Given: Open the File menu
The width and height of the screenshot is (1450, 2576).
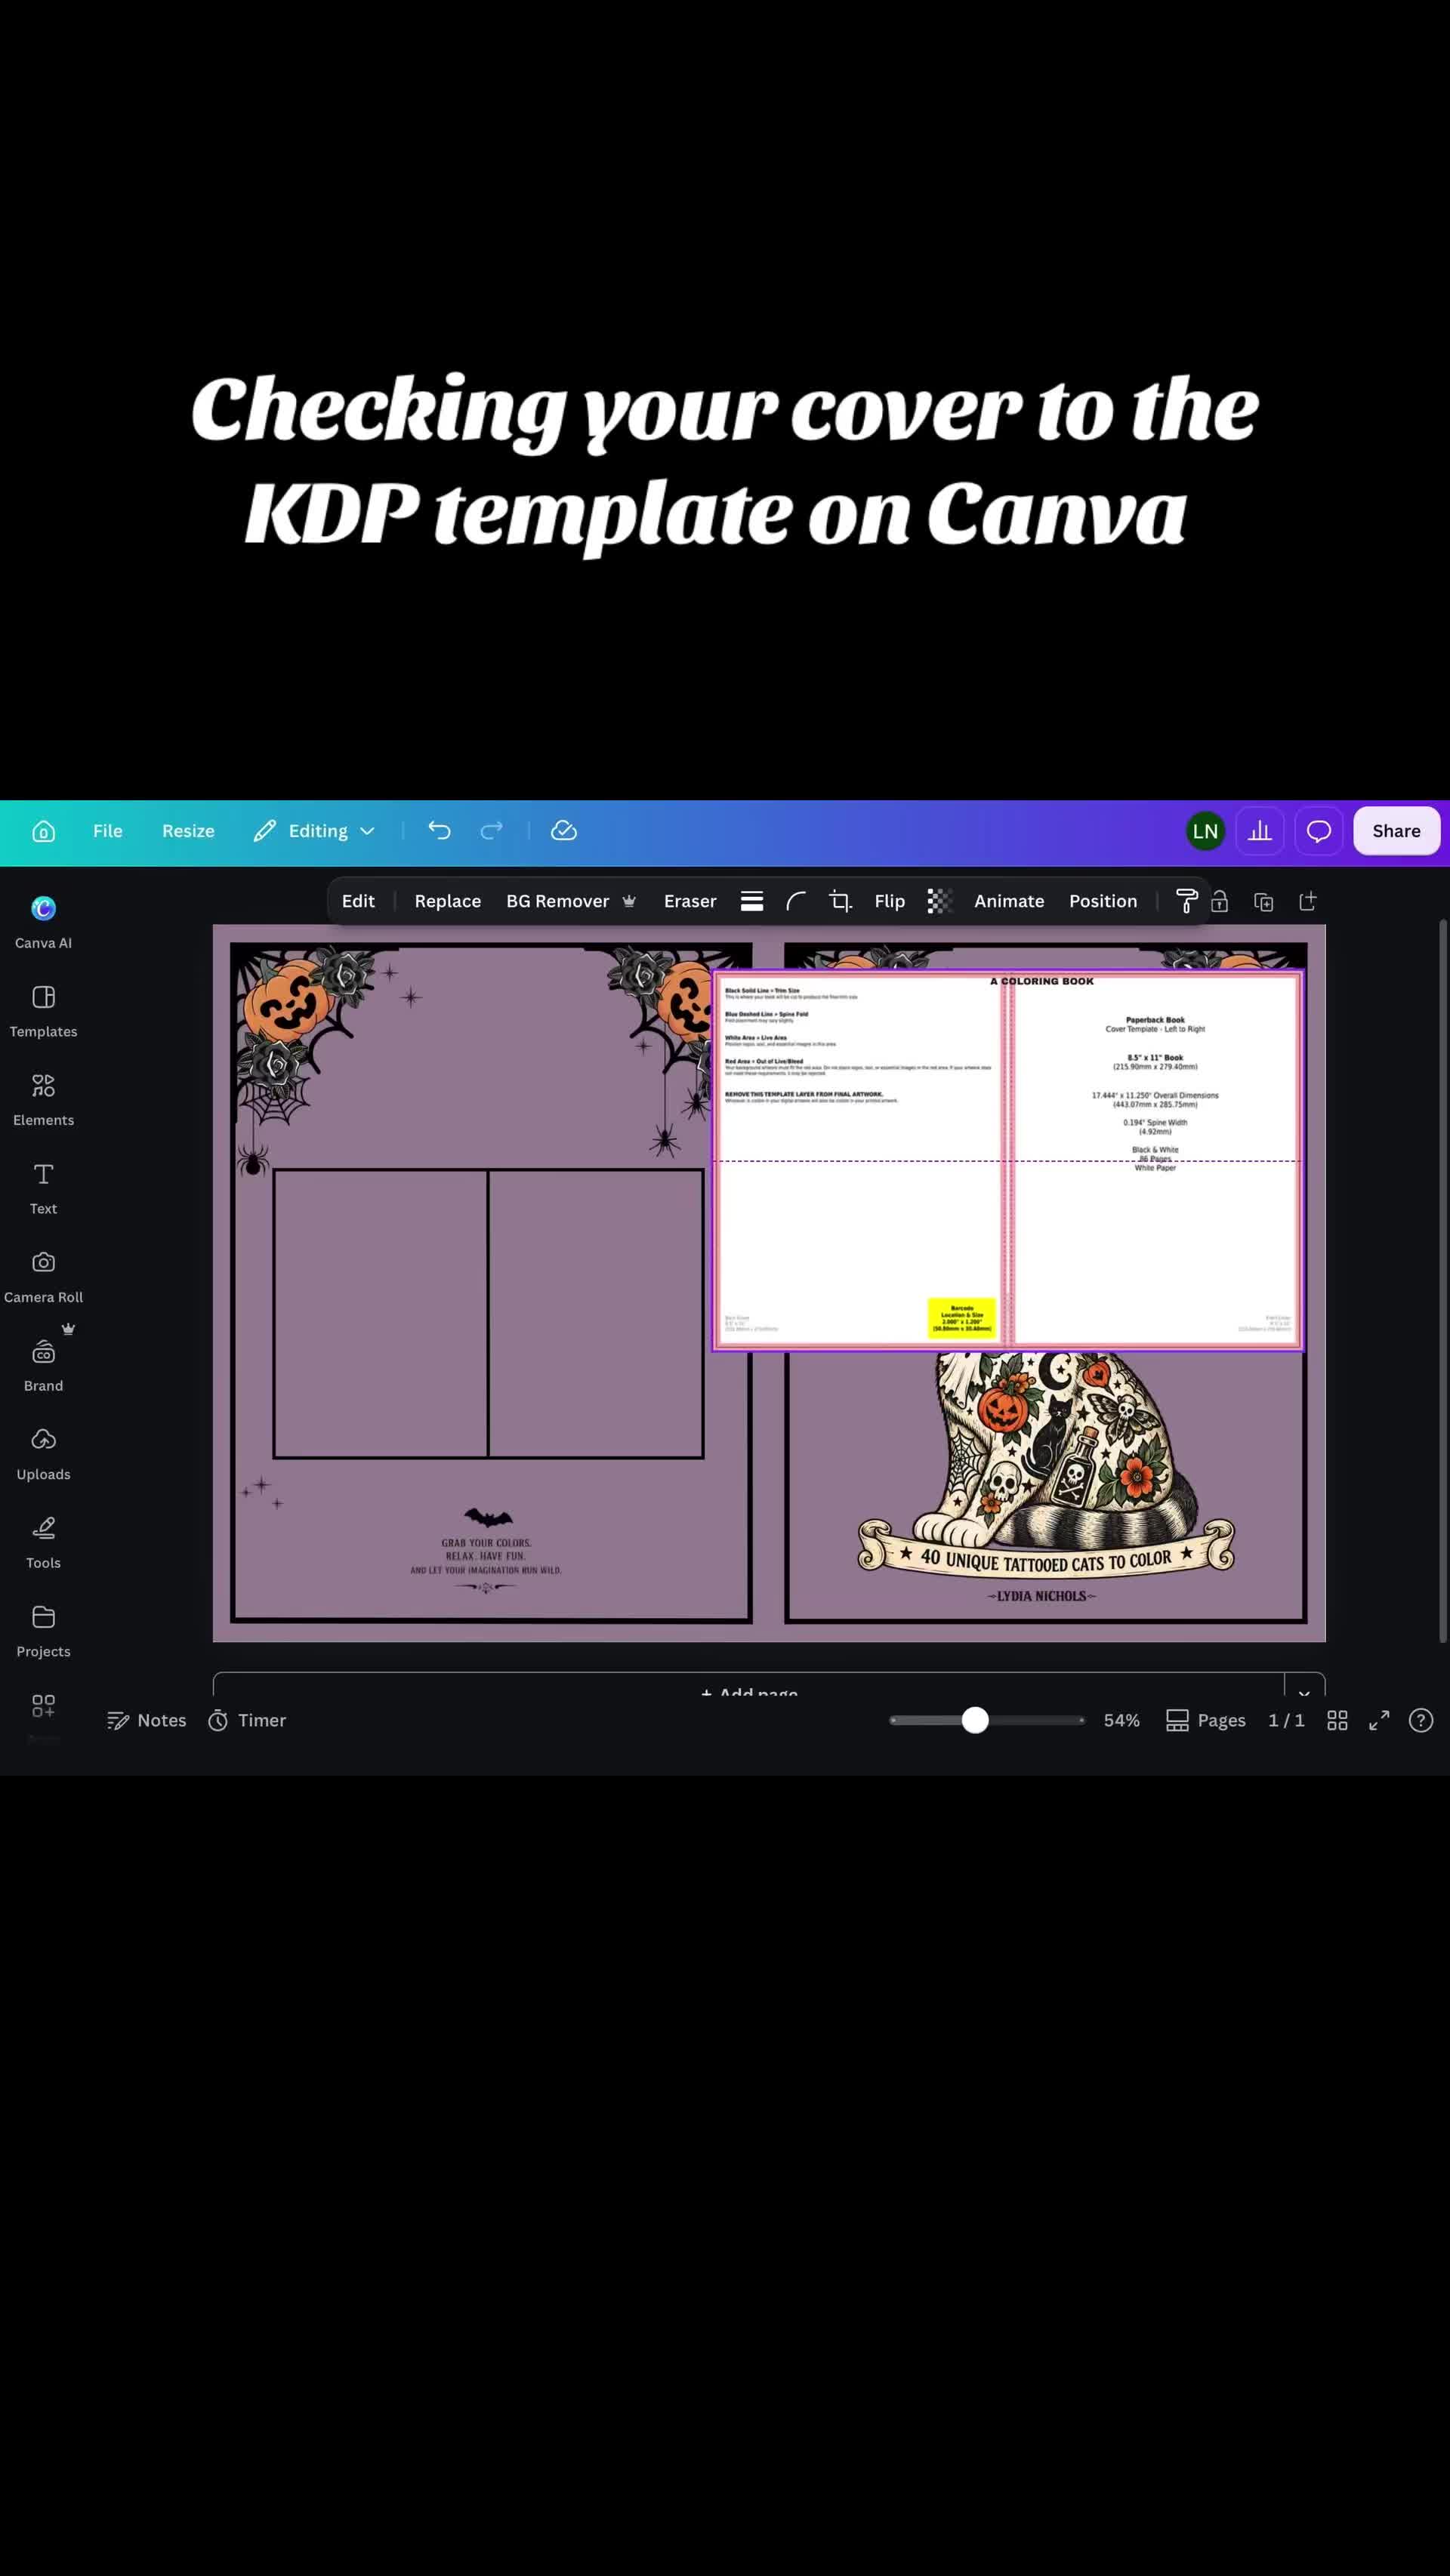Looking at the screenshot, I should point(108,830).
